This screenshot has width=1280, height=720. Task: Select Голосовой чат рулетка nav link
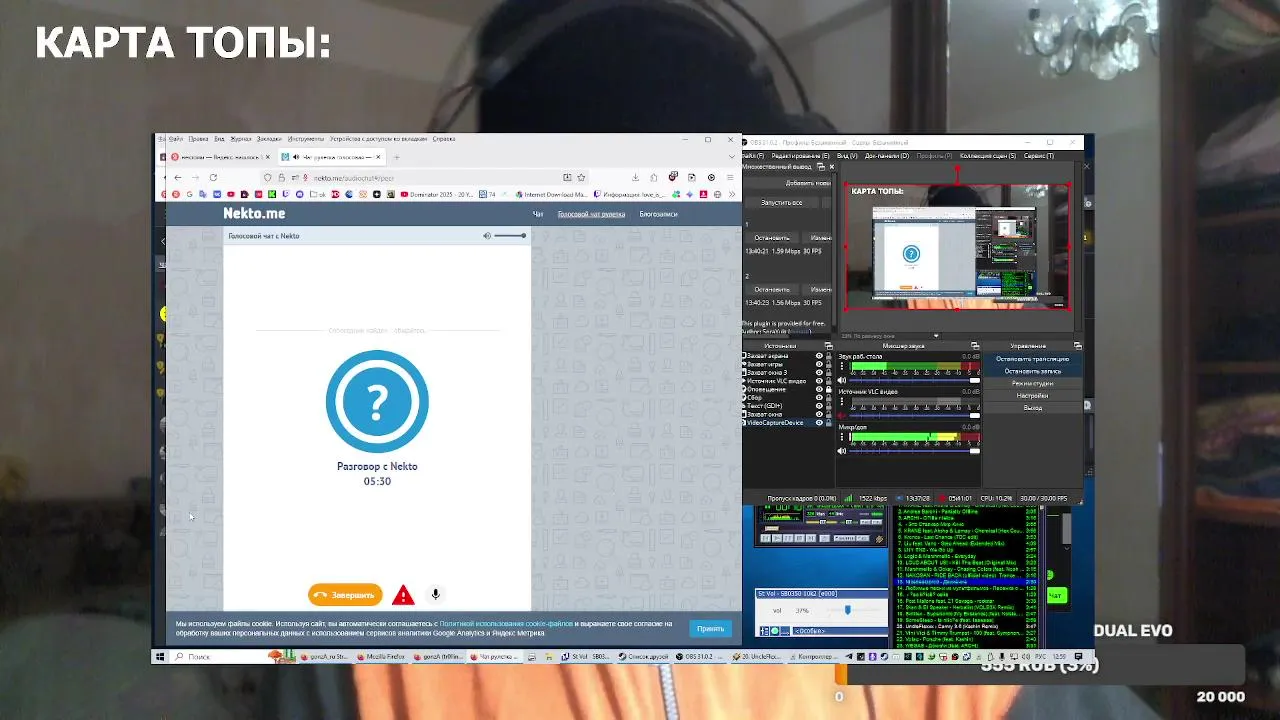point(591,214)
